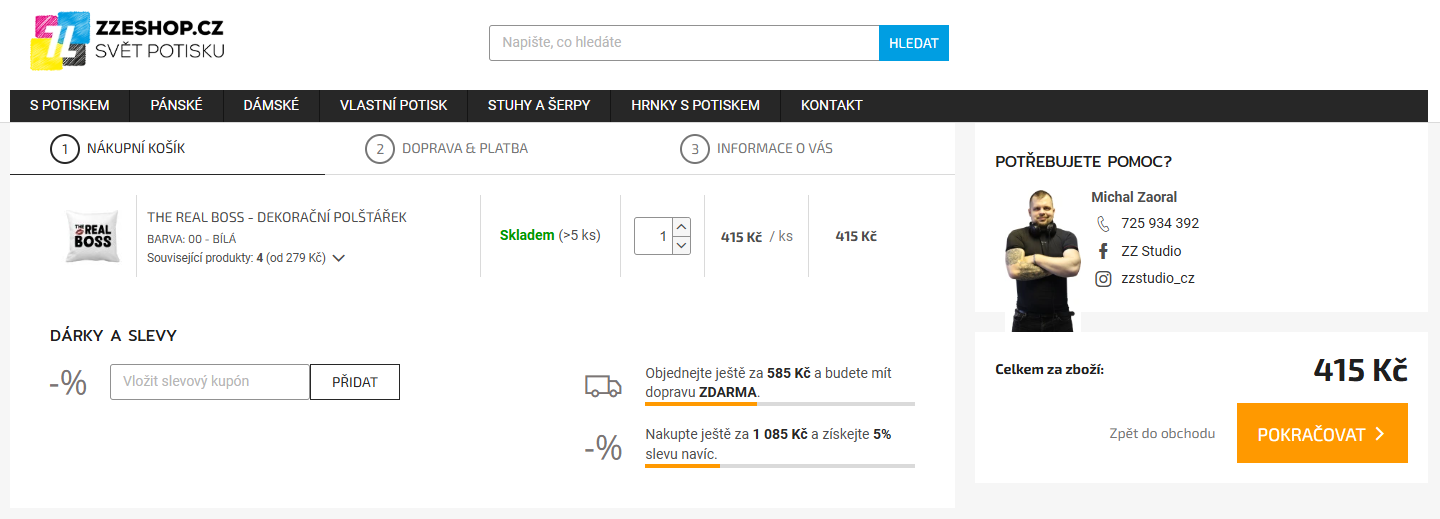Open the Pánské menu
The image size is (1440, 519).
coord(176,105)
